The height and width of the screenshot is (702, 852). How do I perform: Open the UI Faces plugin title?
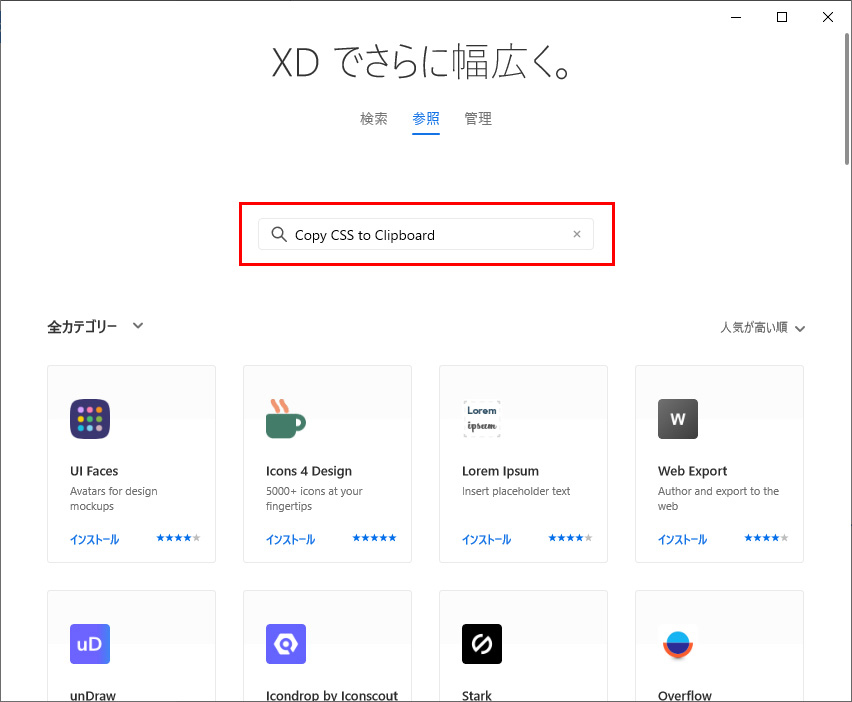tap(94, 471)
